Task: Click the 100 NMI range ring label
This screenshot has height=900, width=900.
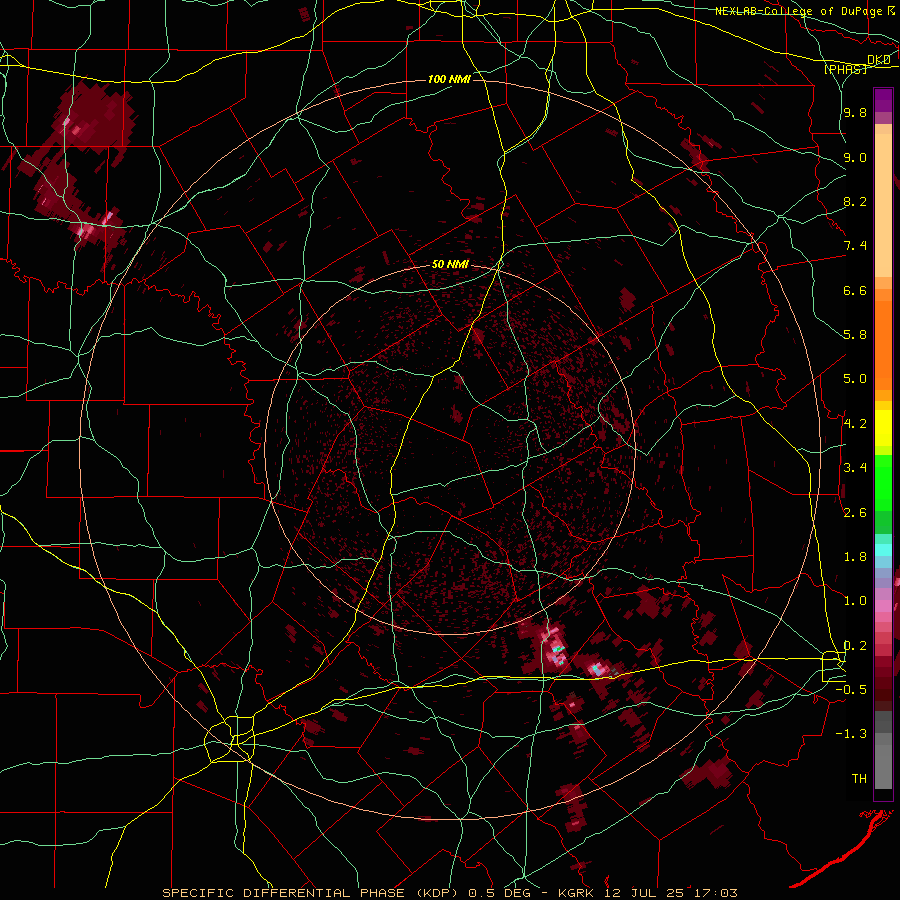Action: (x=449, y=79)
